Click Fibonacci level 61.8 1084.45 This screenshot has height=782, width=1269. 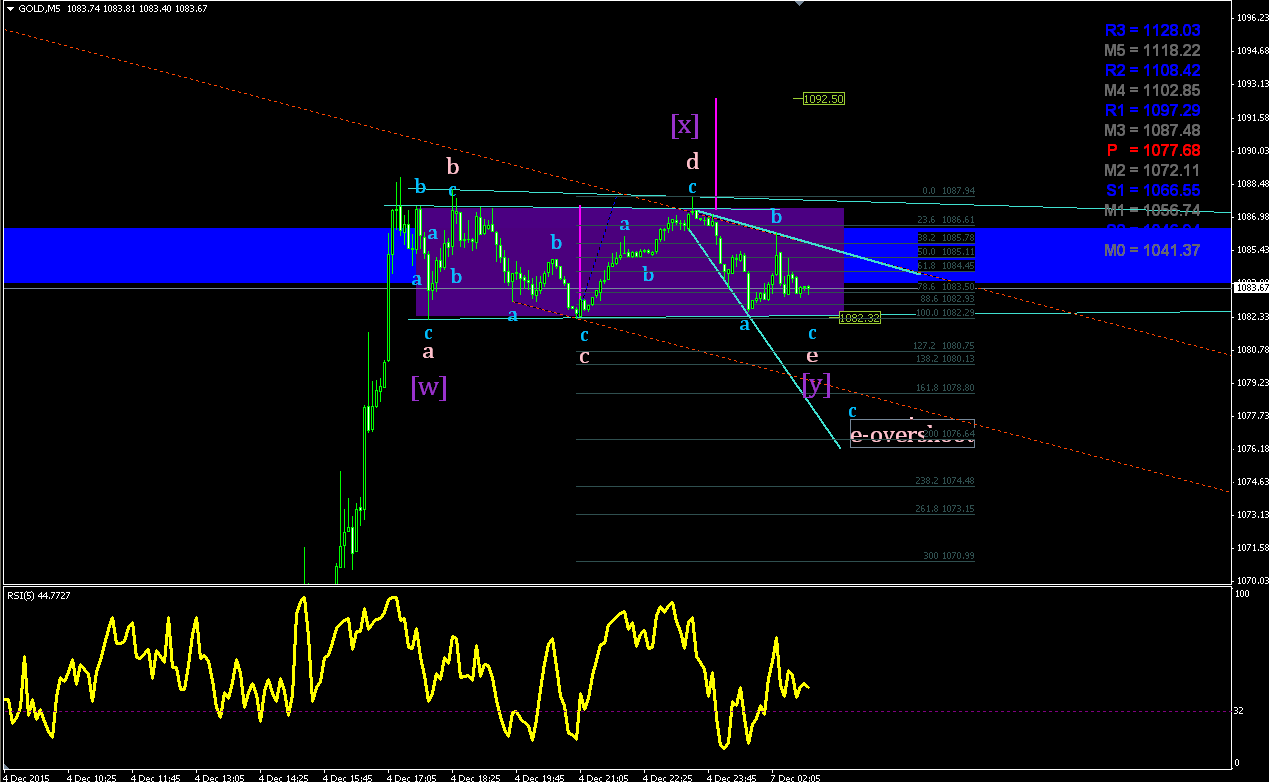(x=946, y=266)
